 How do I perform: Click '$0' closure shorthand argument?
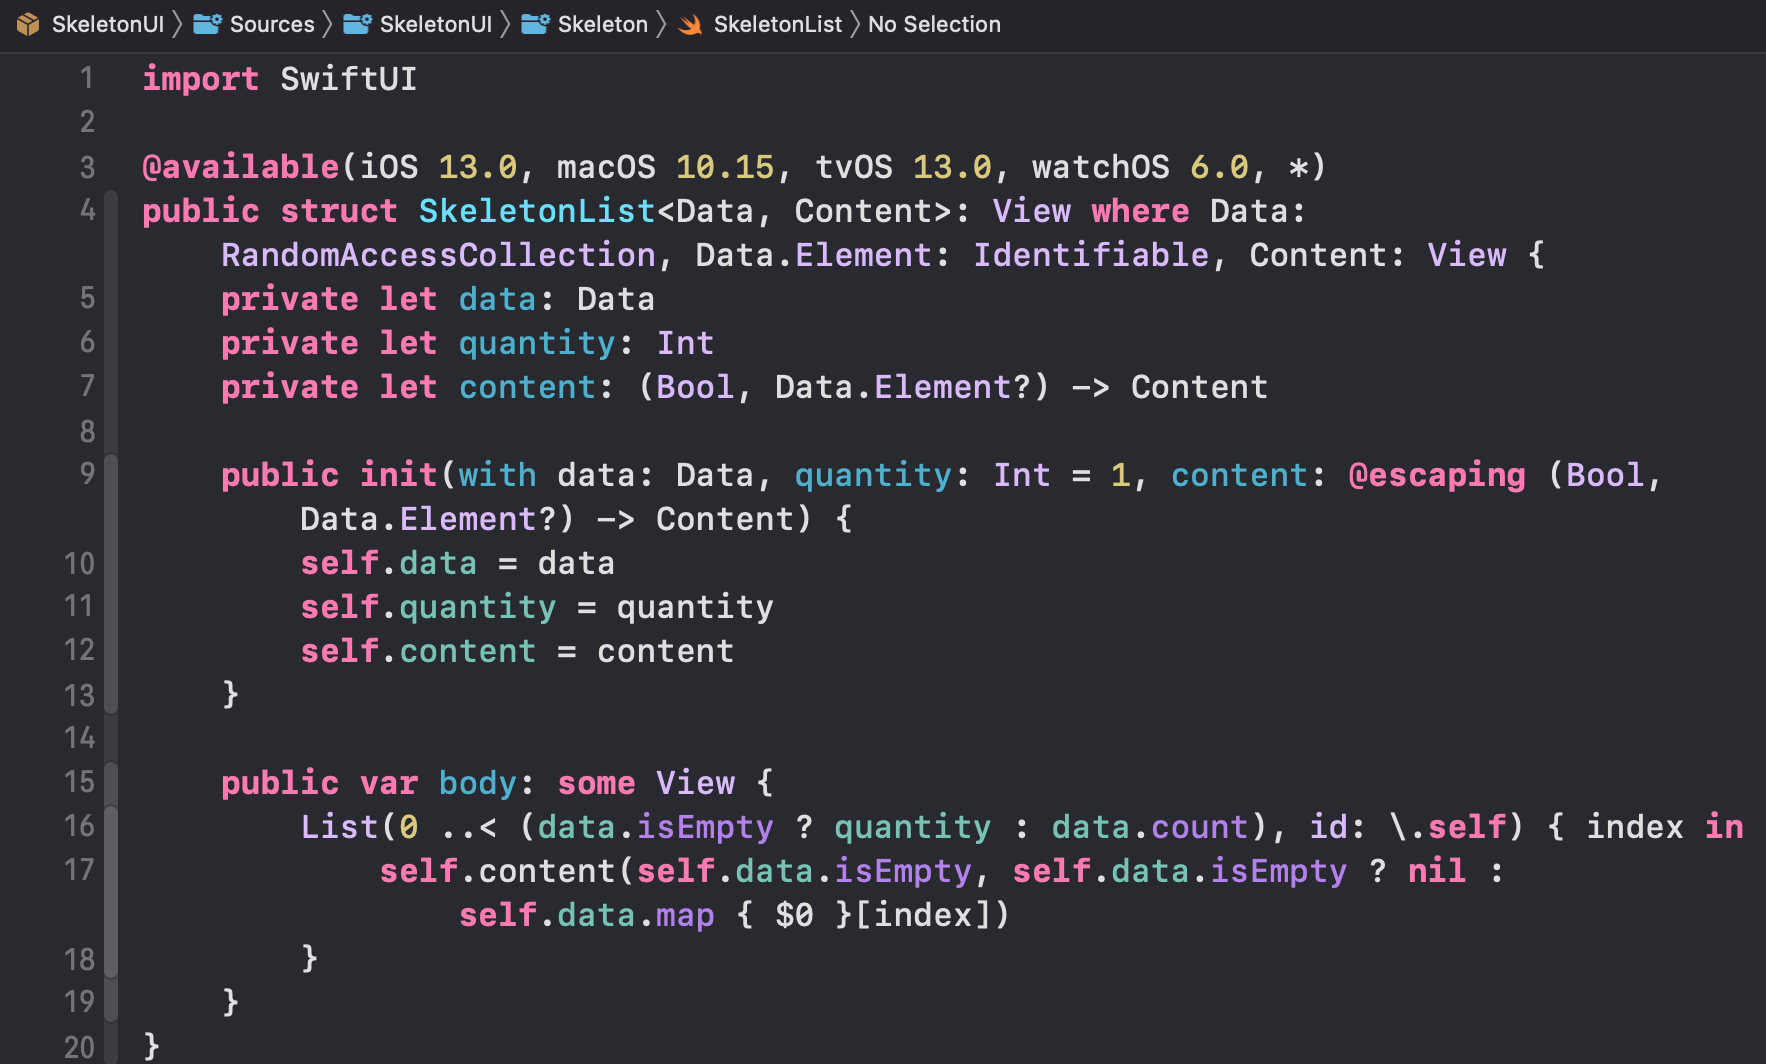pos(794,915)
